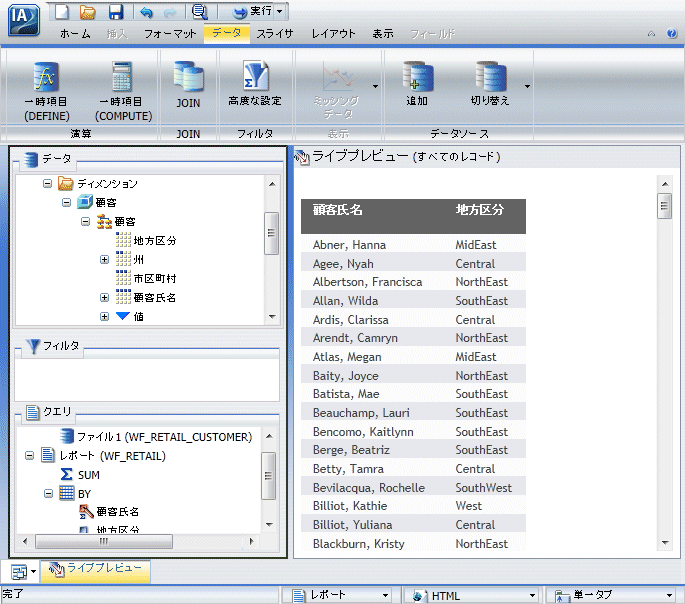Open the 表示 ribbon tab
The width and height of the screenshot is (685, 604).
click(x=383, y=34)
